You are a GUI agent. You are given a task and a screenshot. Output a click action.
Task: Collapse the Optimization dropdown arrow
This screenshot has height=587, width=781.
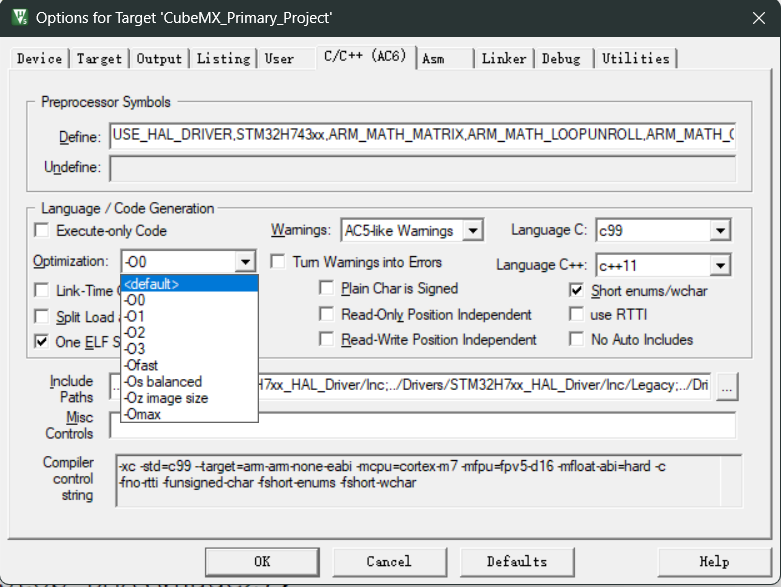(x=245, y=262)
